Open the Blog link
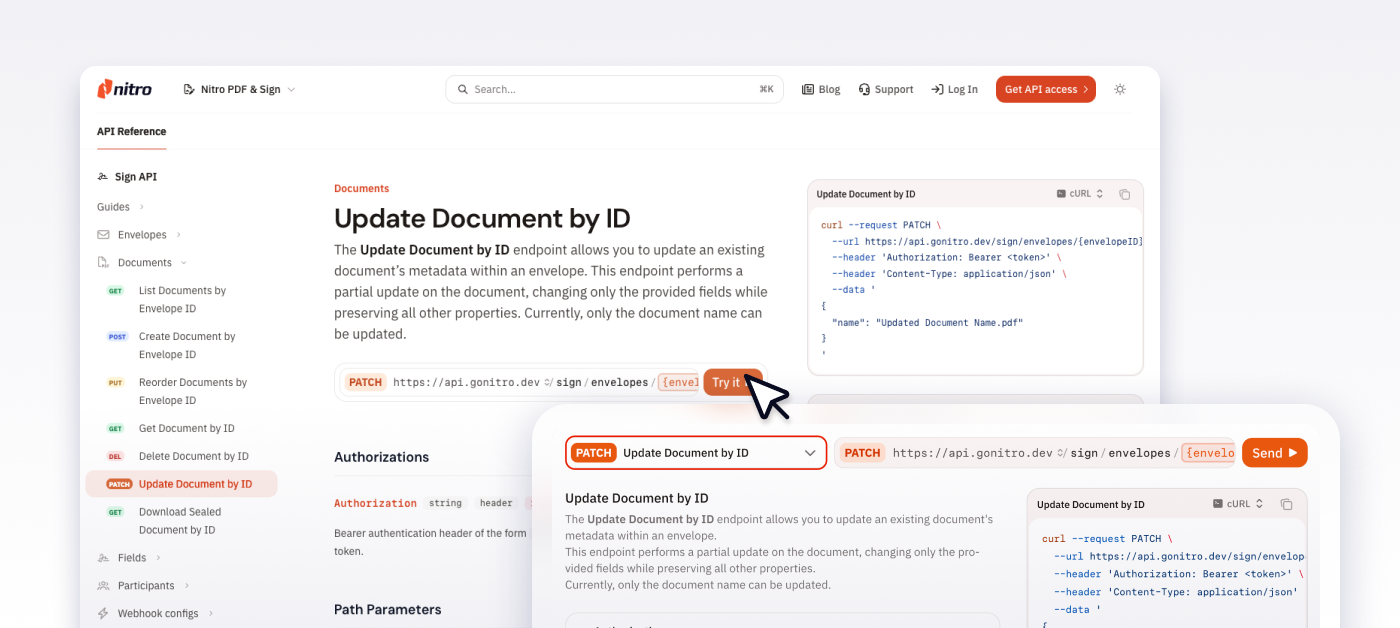The image size is (1400, 628). pos(821,89)
